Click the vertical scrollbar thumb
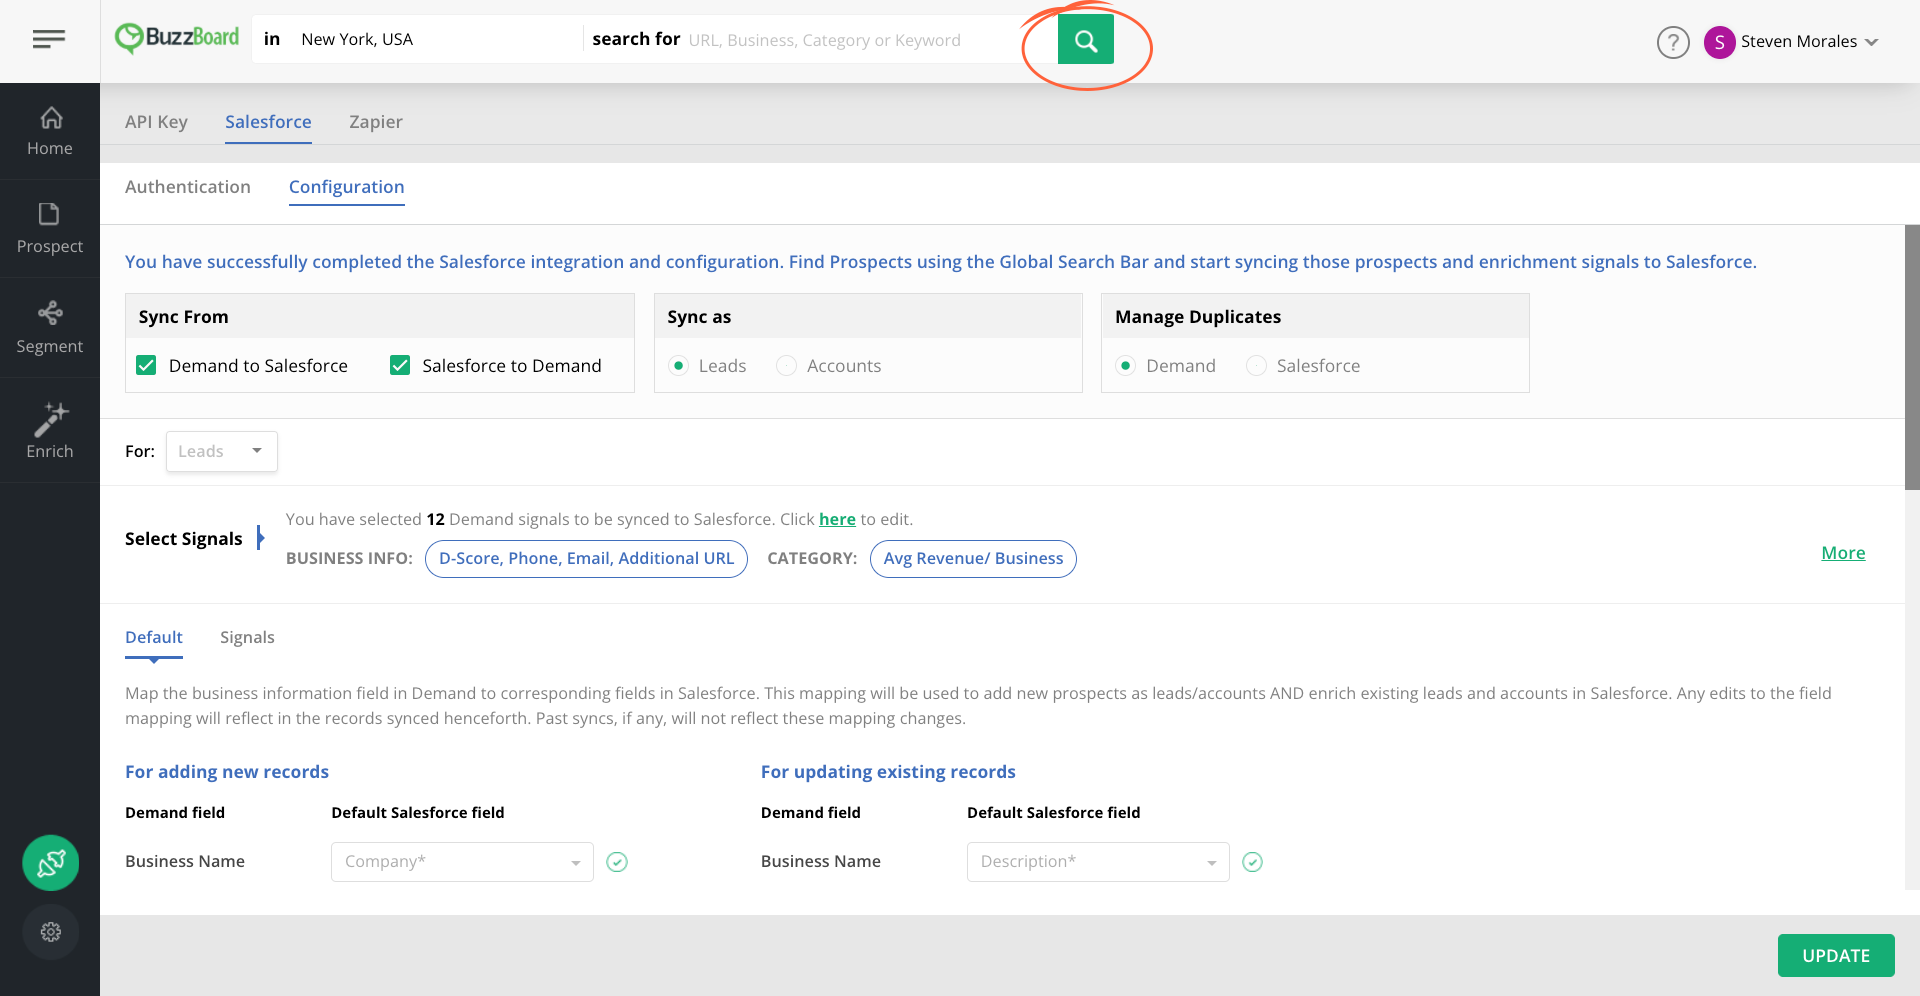 point(1912,357)
